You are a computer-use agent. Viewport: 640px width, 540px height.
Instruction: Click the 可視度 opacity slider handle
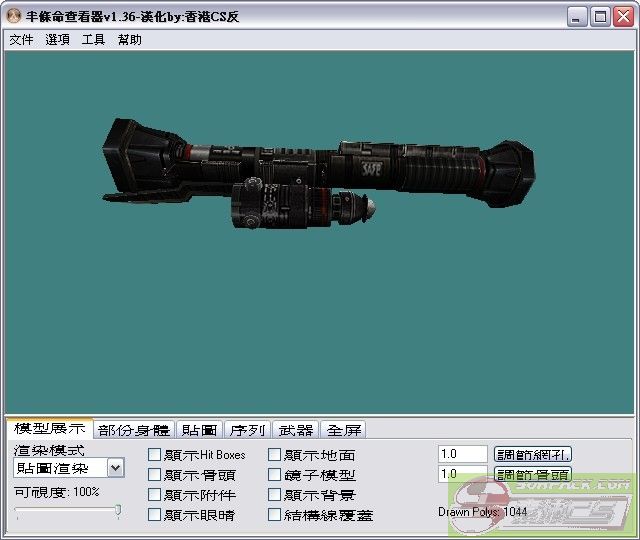tap(118, 511)
